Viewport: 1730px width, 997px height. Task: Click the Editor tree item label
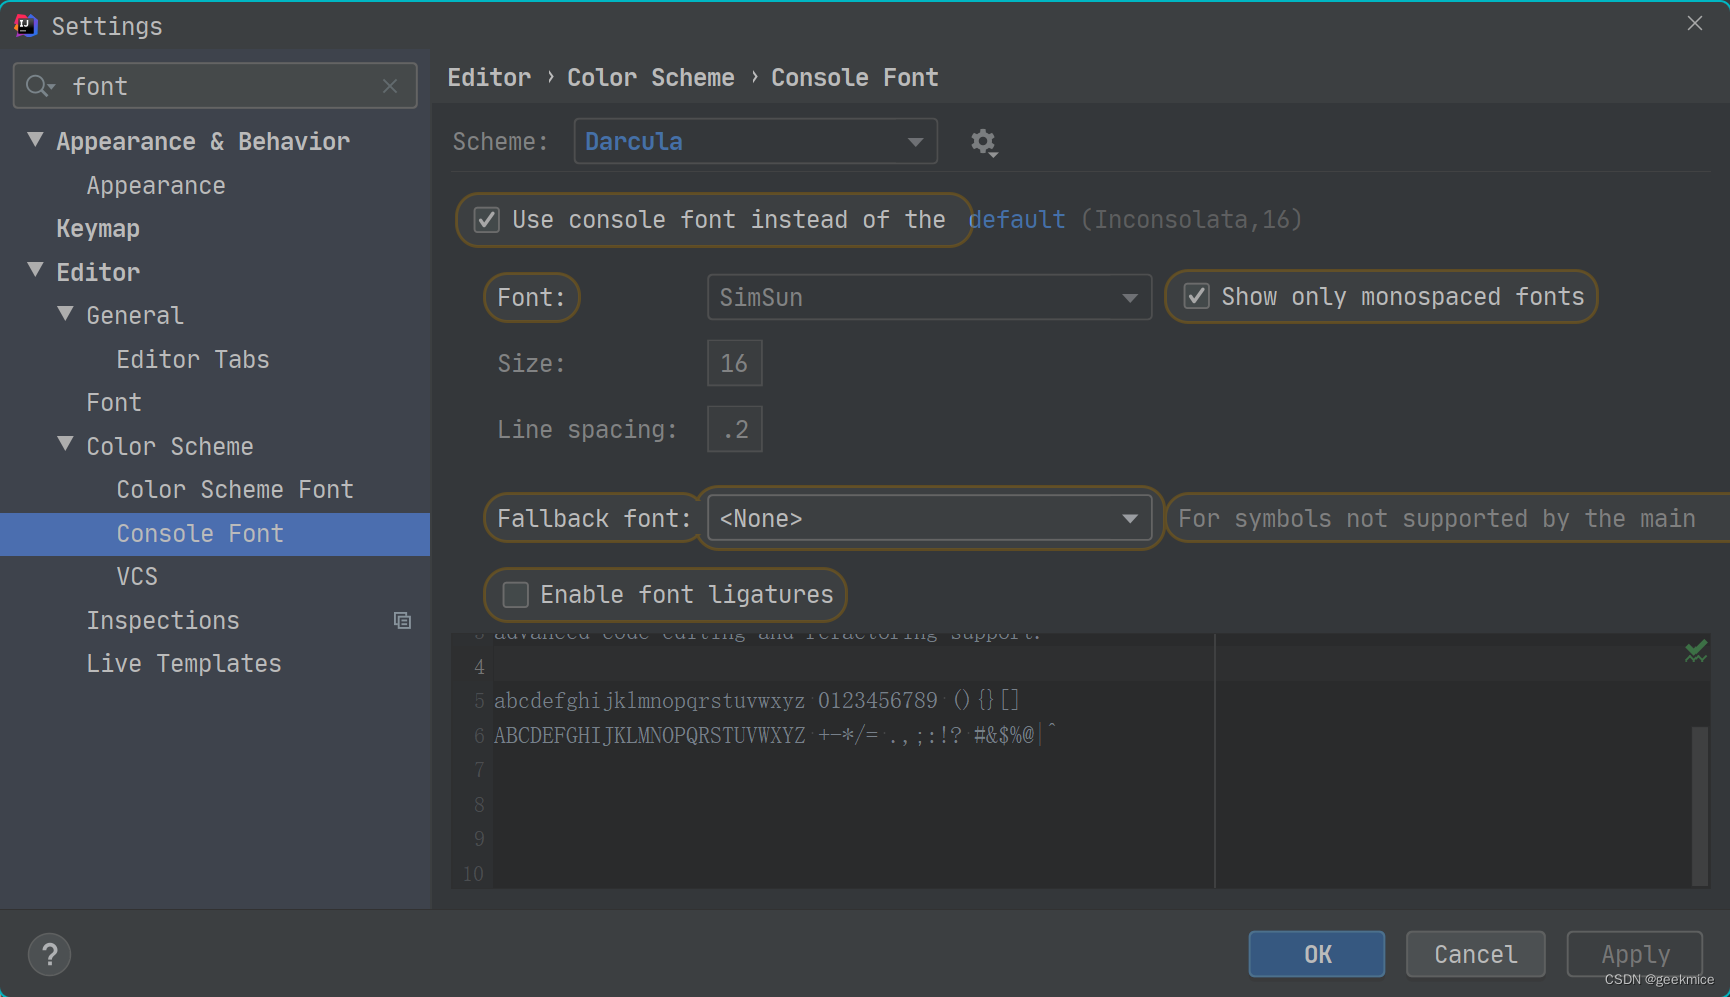[98, 273]
